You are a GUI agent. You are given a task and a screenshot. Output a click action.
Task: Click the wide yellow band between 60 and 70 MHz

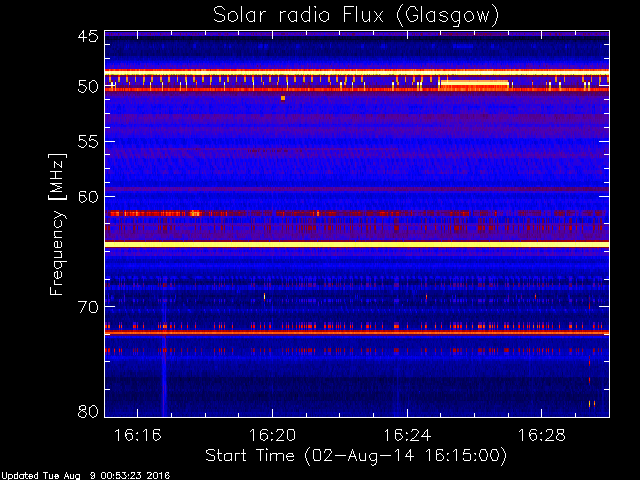[357, 244]
